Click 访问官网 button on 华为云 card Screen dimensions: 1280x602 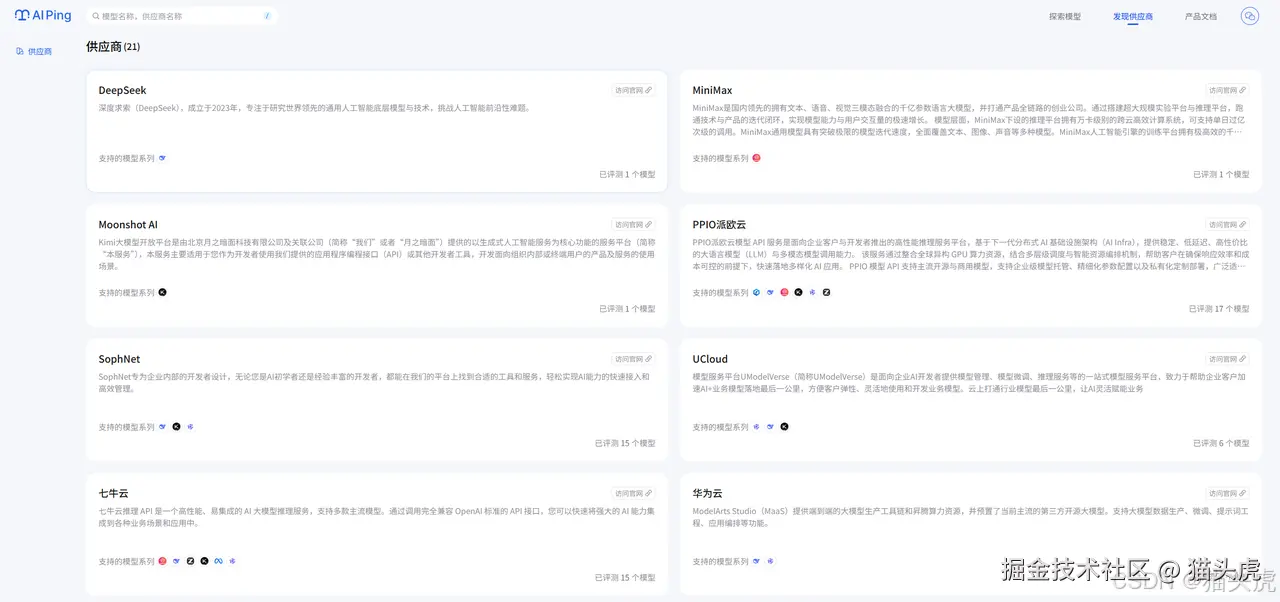[1228, 493]
